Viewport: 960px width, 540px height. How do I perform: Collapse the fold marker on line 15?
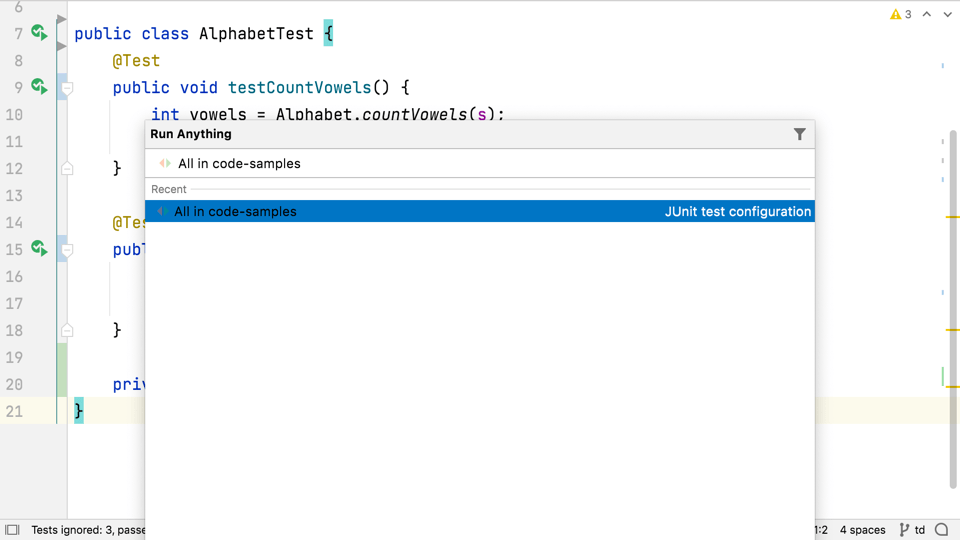coord(67,249)
